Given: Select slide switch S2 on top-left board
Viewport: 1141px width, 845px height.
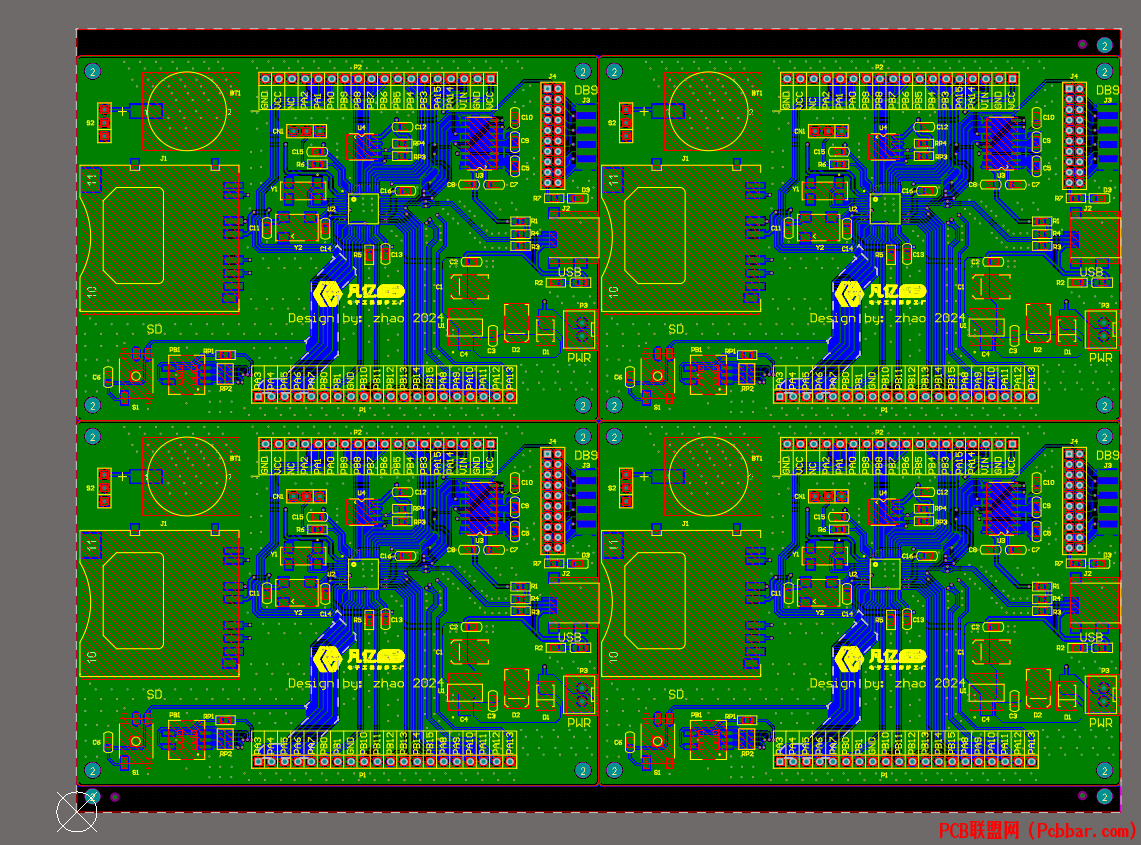Looking at the screenshot, I should coord(104,123).
